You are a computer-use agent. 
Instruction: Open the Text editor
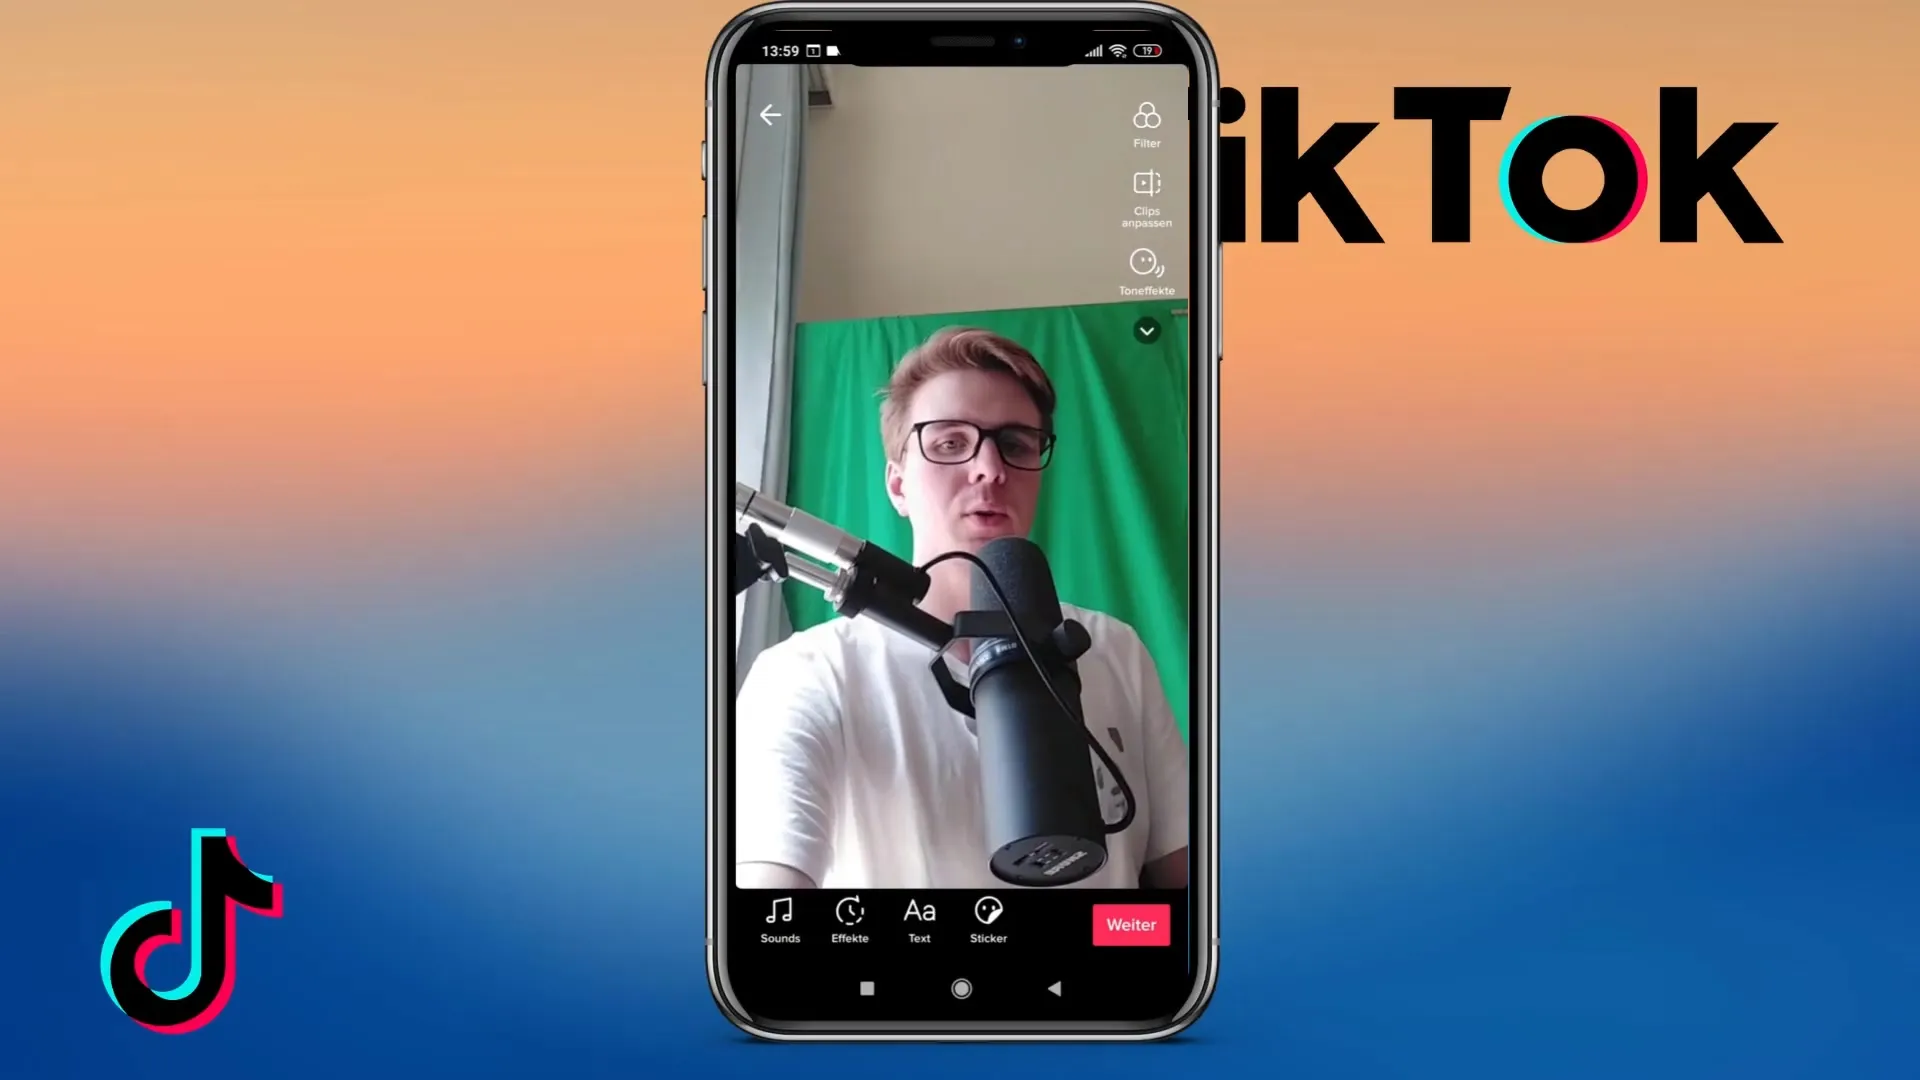[x=919, y=919]
